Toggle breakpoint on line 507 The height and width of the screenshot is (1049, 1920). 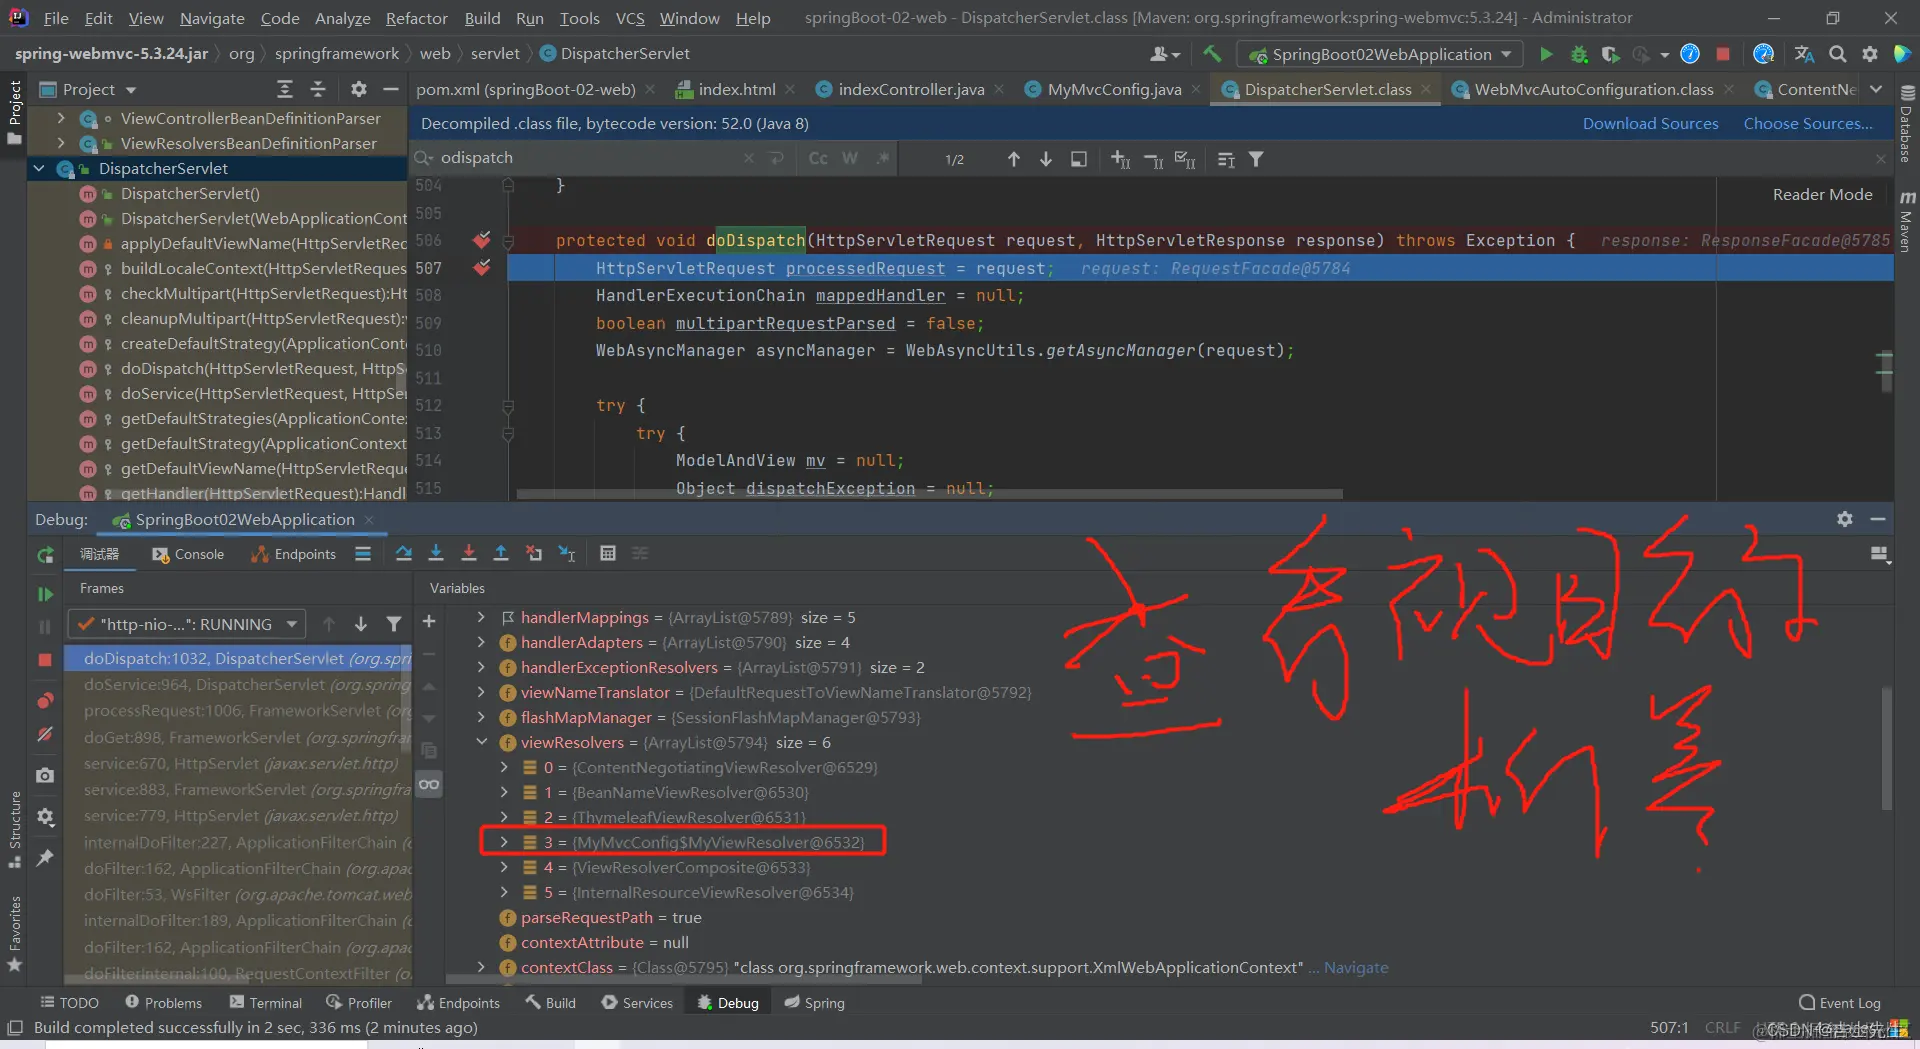pyautogui.click(x=482, y=268)
